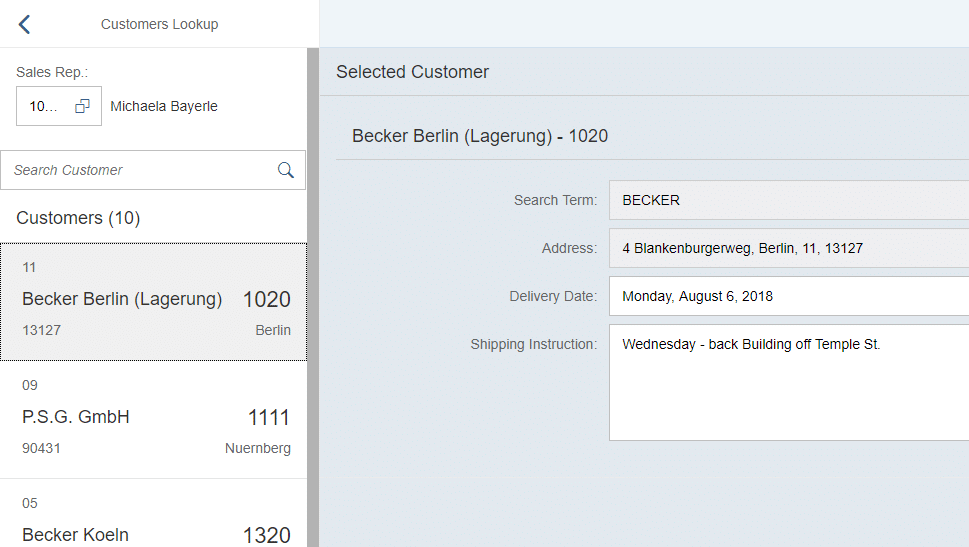Screen dimensions: 969x547
Task: Click the search magnifier icon
Action: tap(286, 170)
